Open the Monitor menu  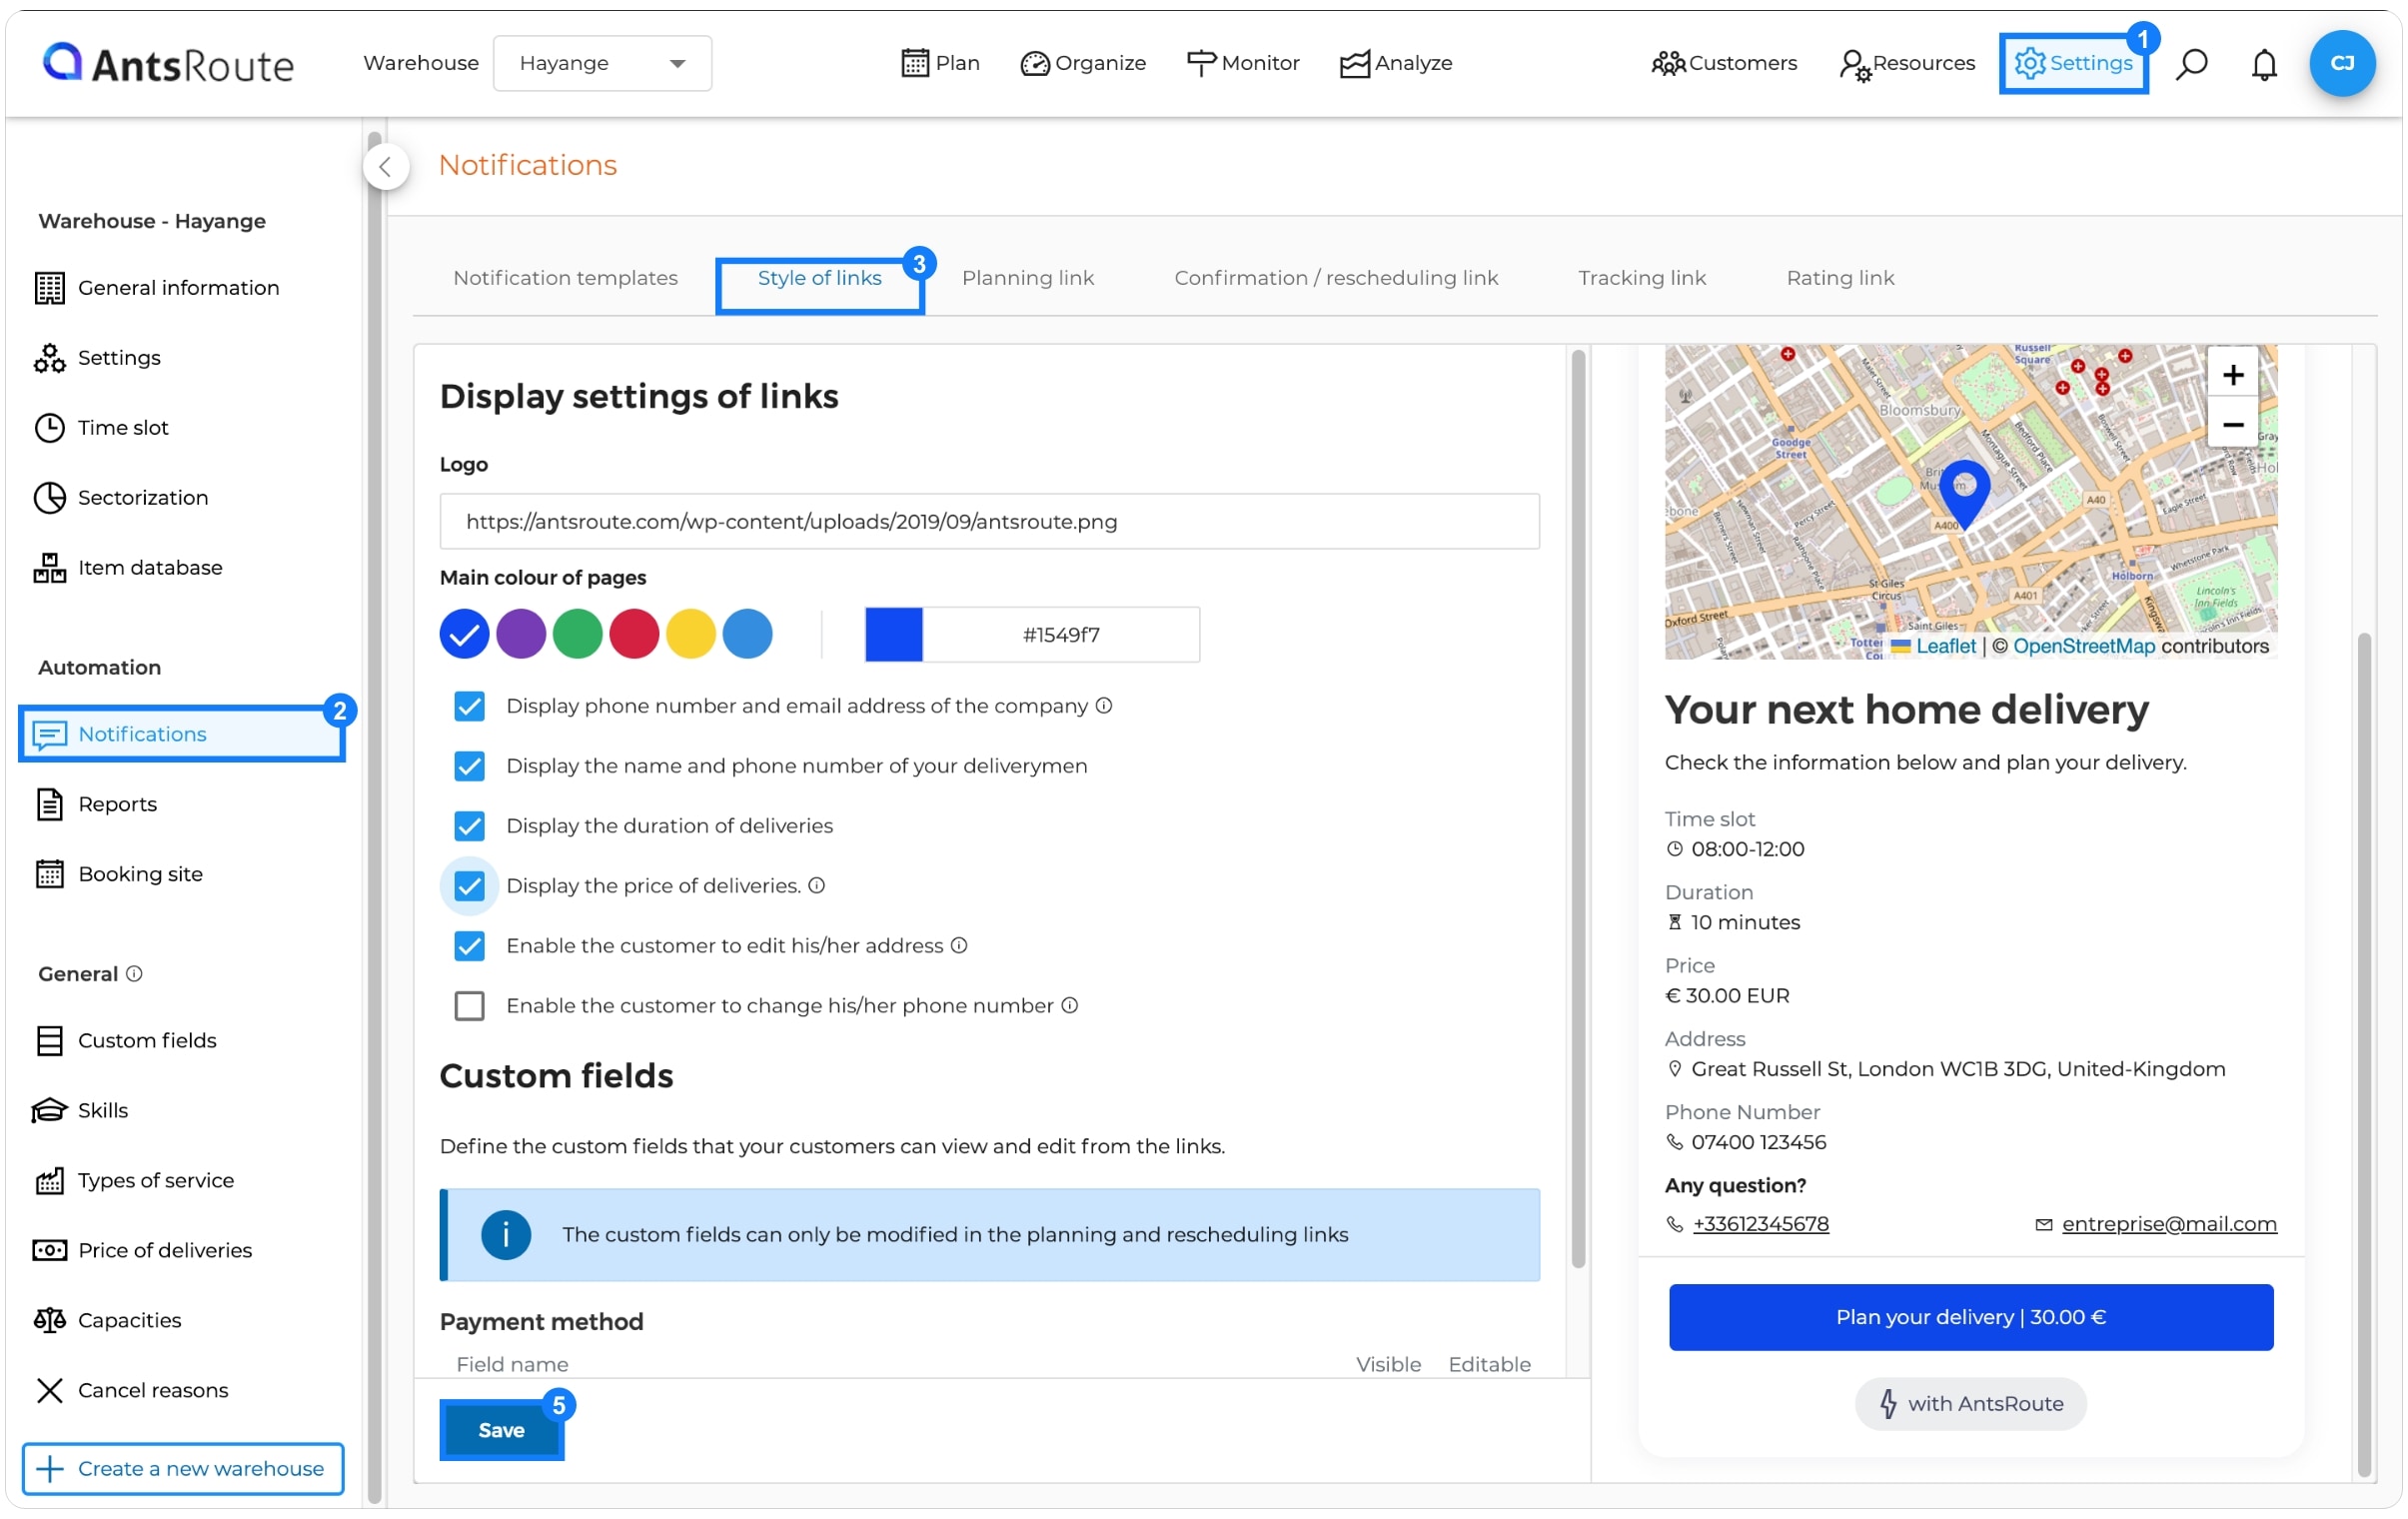[x=1243, y=63]
